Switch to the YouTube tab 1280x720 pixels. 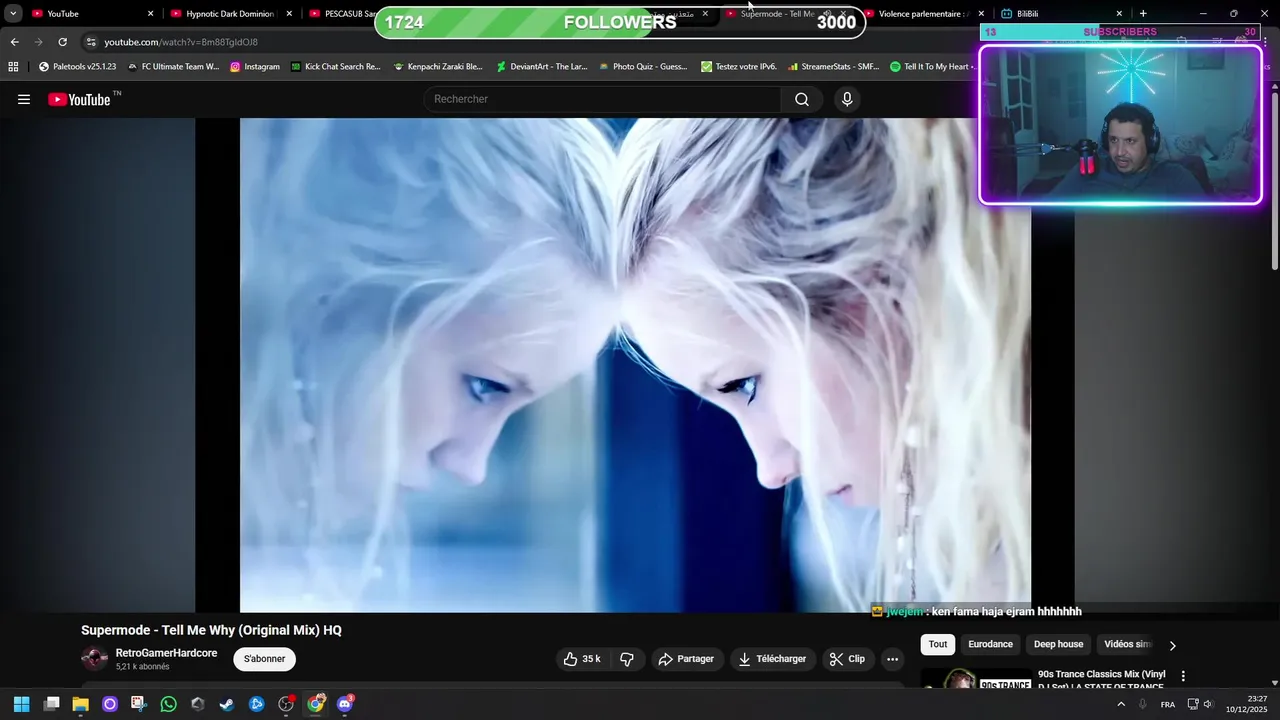(90, 14)
